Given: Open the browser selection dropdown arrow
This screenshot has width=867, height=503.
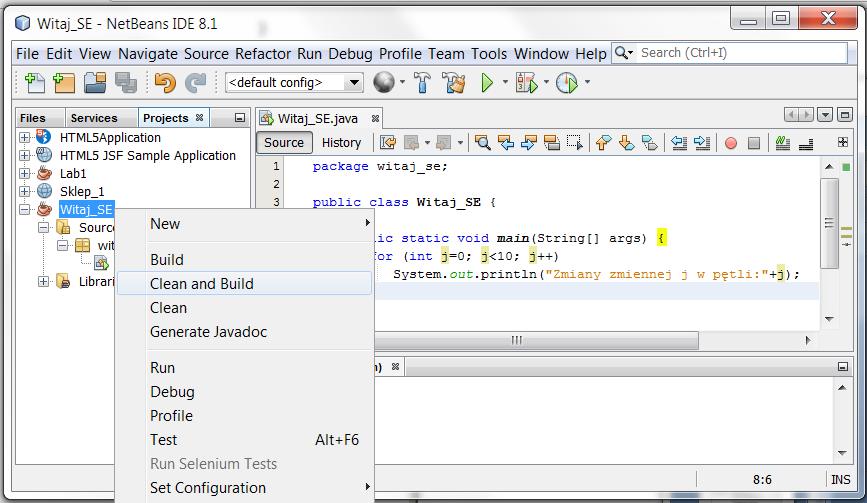Looking at the screenshot, I should point(402,82).
